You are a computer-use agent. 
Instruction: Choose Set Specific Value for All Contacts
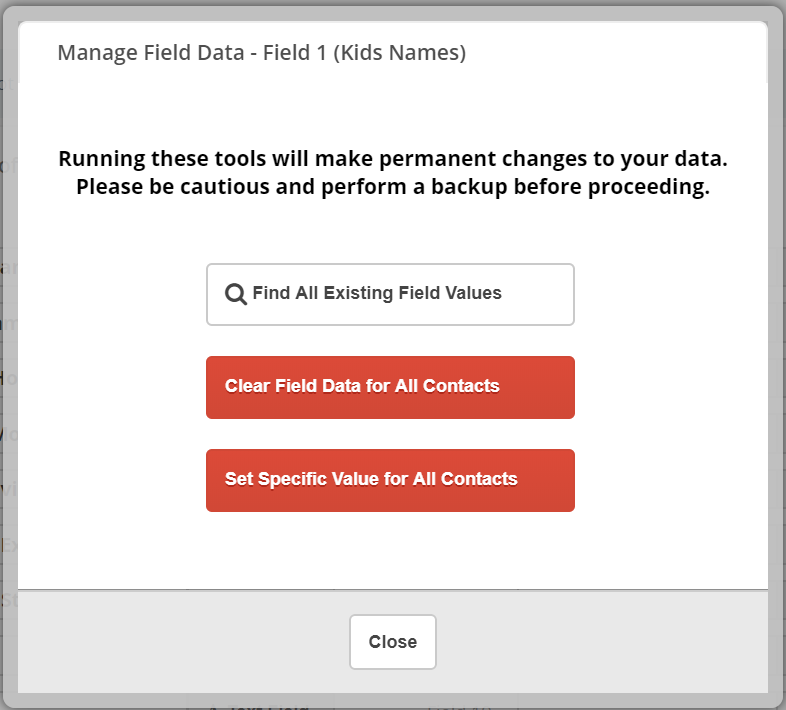[x=390, y=480]
